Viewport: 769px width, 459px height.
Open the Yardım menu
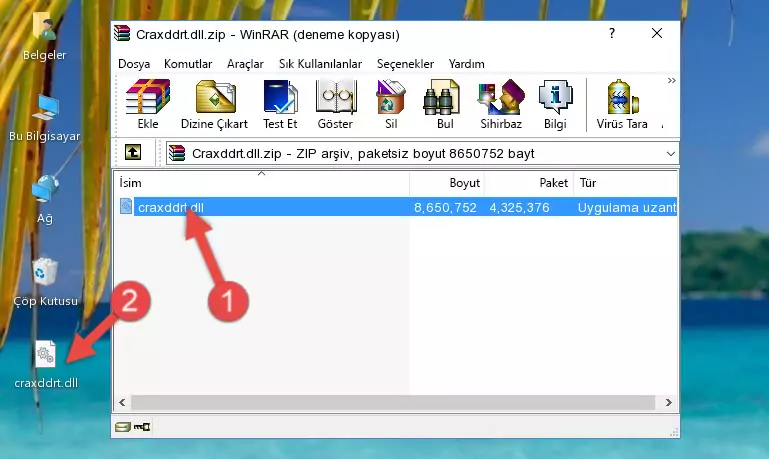click(x=466, y=64)
